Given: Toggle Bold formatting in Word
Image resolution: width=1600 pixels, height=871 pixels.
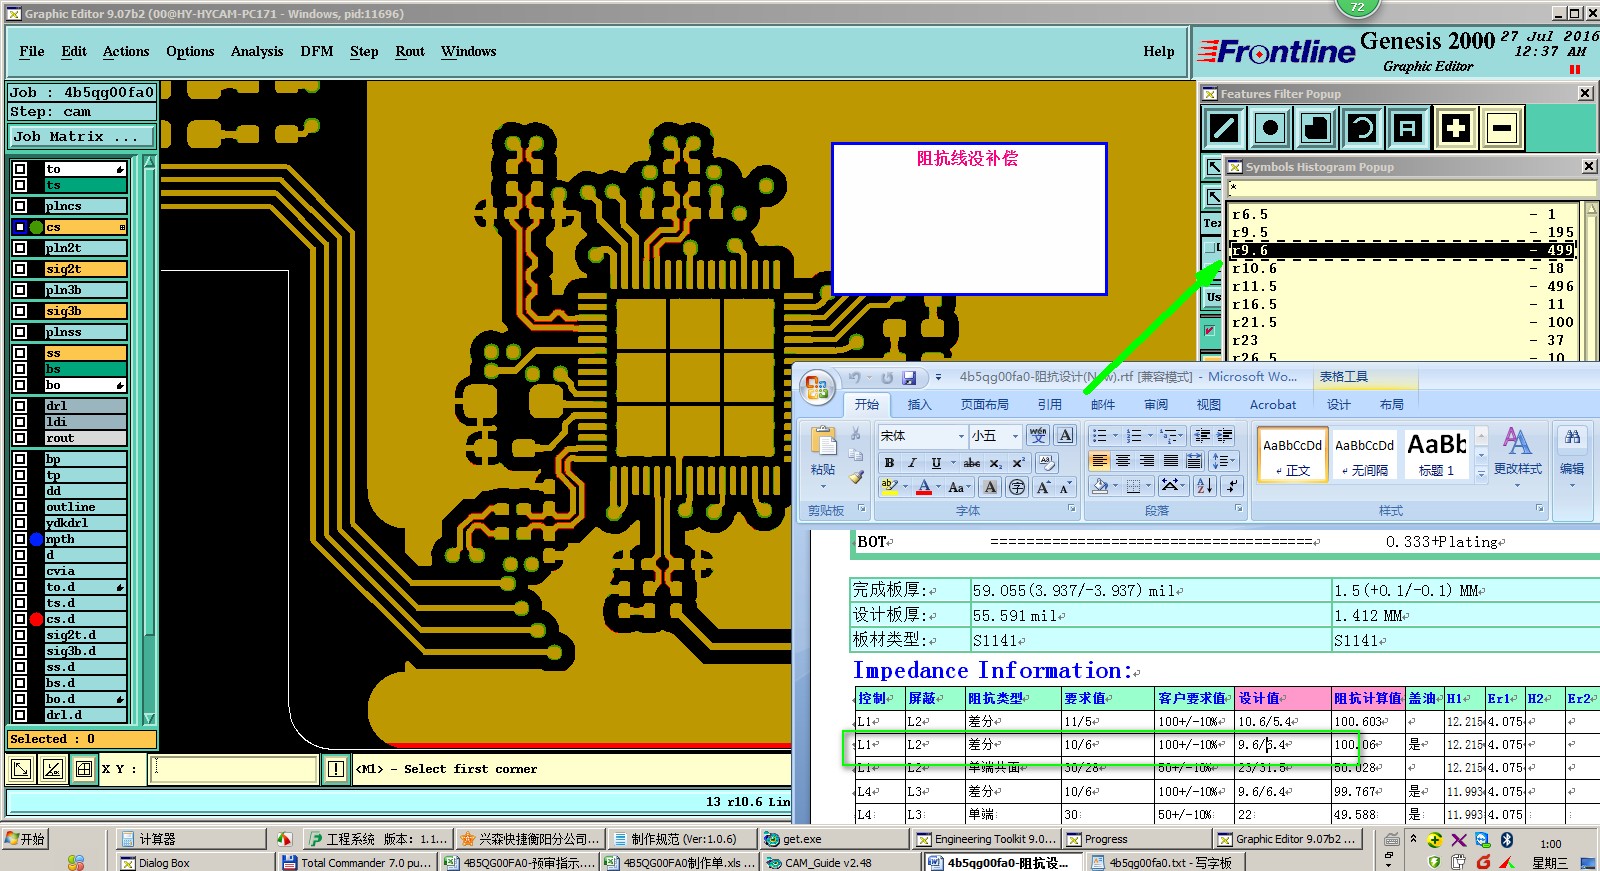Looking at the screenshot, I should pos(889,463).
